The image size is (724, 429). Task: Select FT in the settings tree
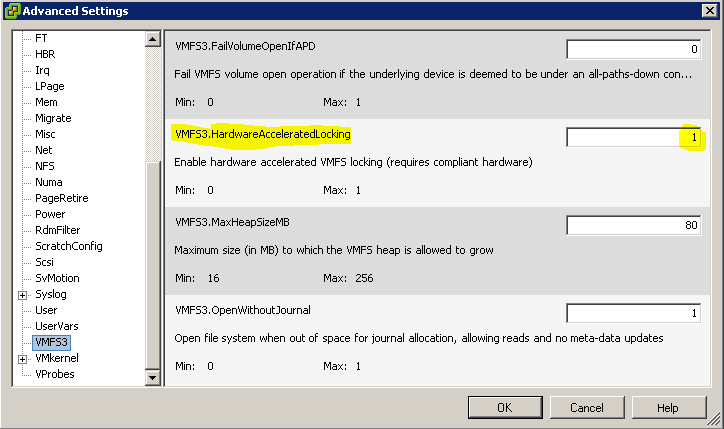pyautogui.click(x=41, y=38)
